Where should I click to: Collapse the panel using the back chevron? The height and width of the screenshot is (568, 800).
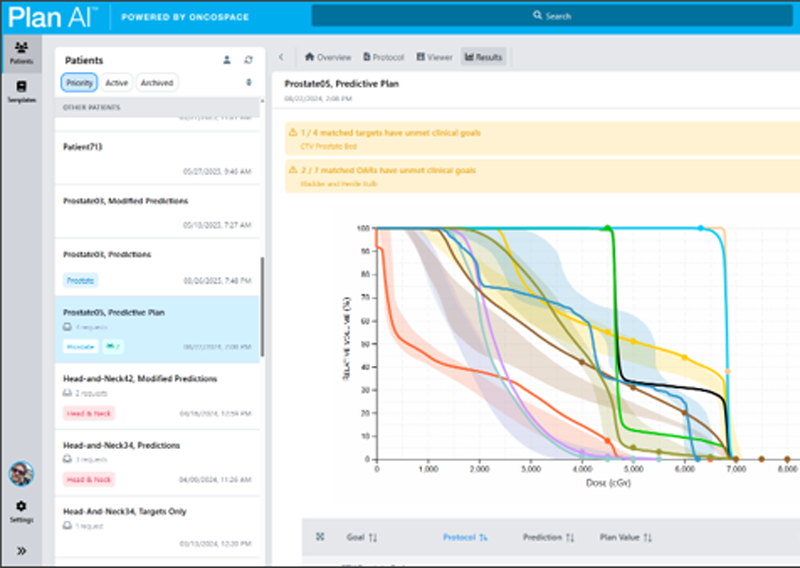[281, 57]
